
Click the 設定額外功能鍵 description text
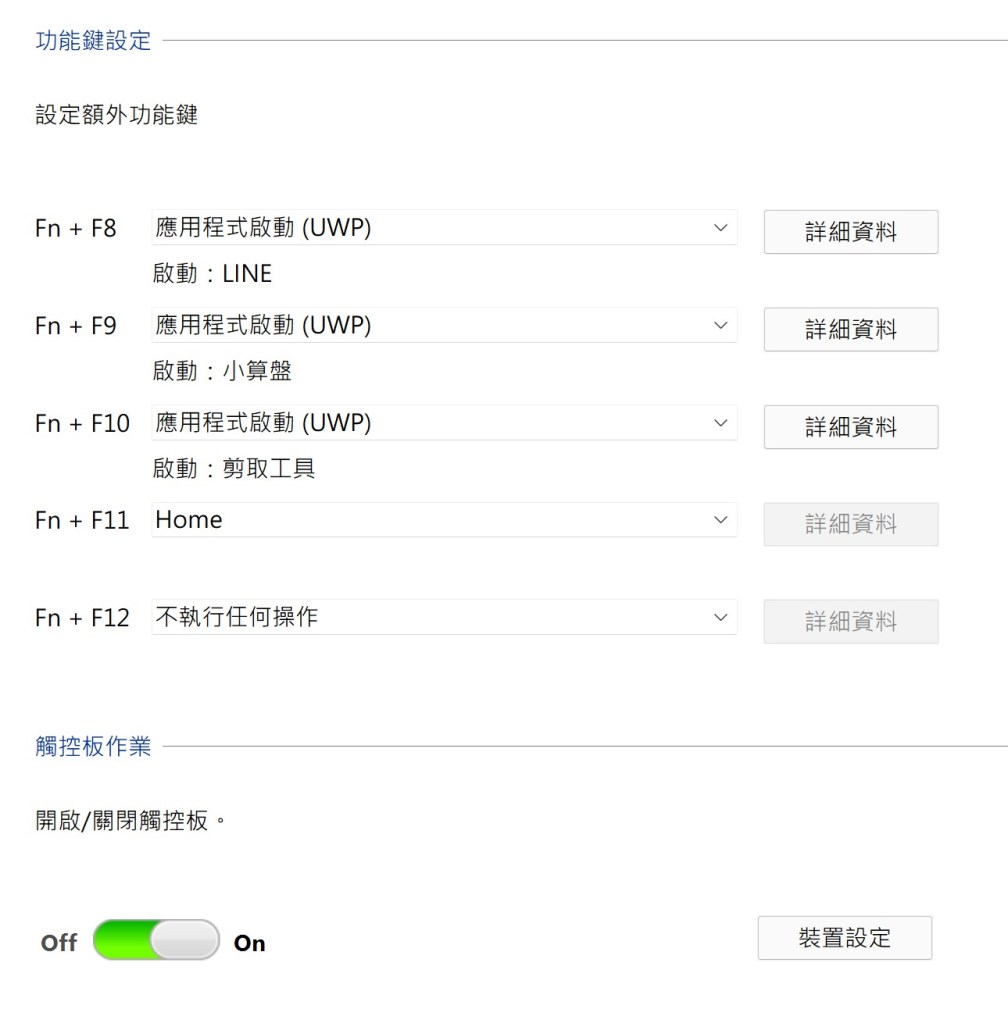click(117, 115)
